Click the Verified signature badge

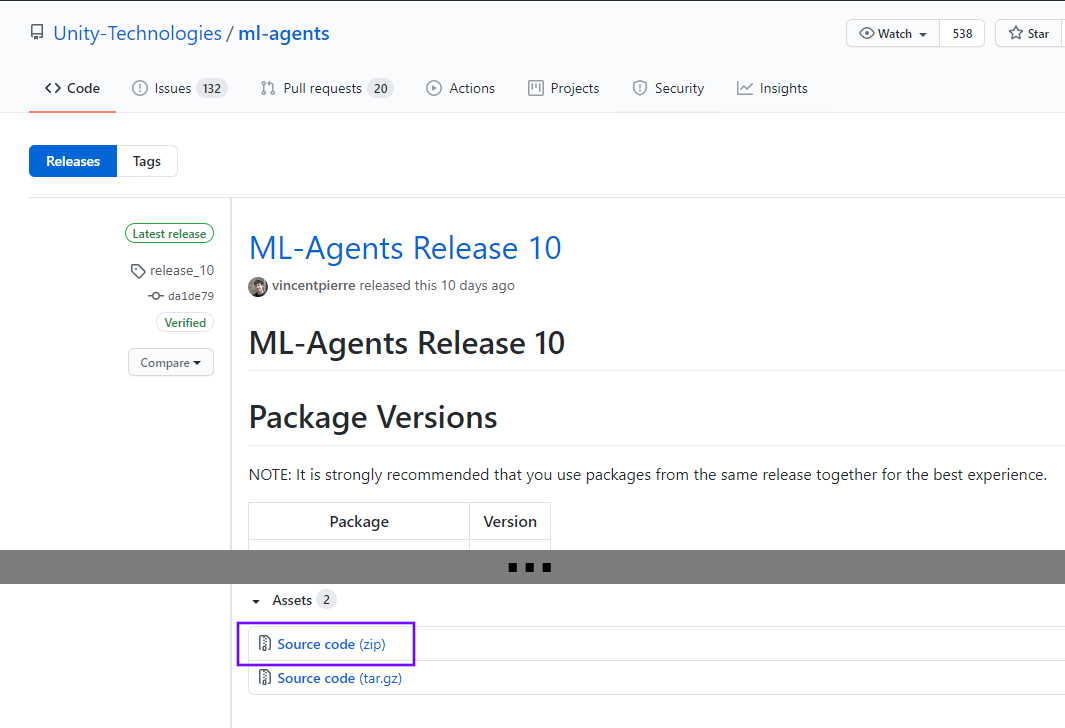pyautogui.click(x=185, y=323)
